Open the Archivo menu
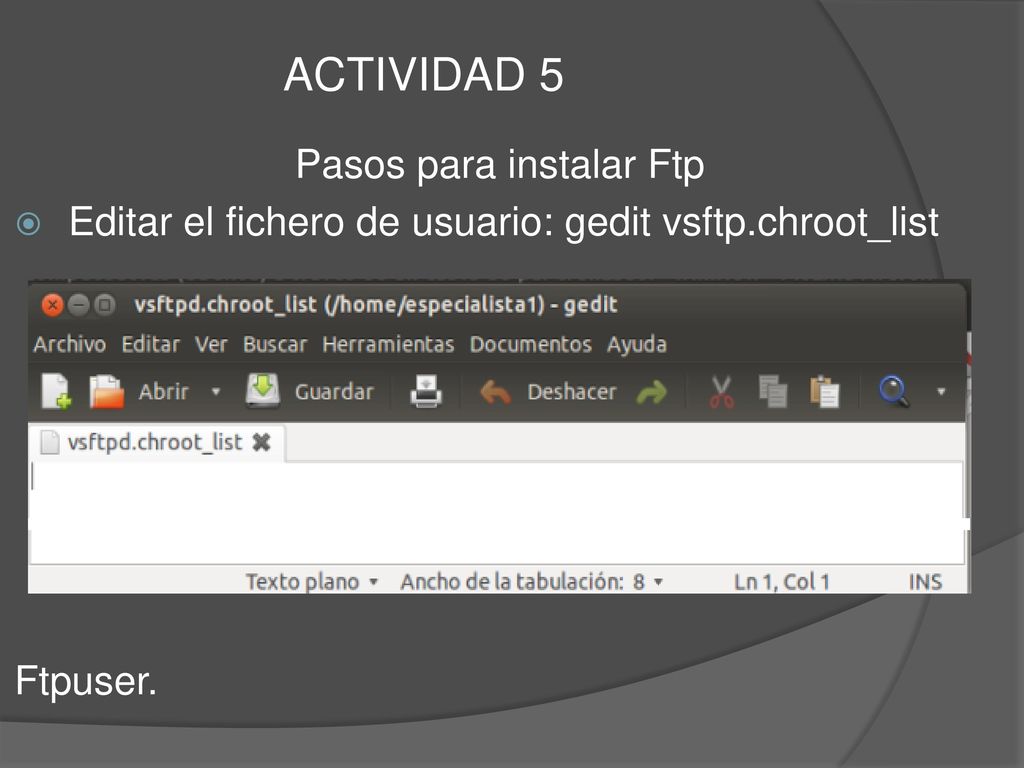The height and width of the screenshot is (768, 1024). (69, 344)
